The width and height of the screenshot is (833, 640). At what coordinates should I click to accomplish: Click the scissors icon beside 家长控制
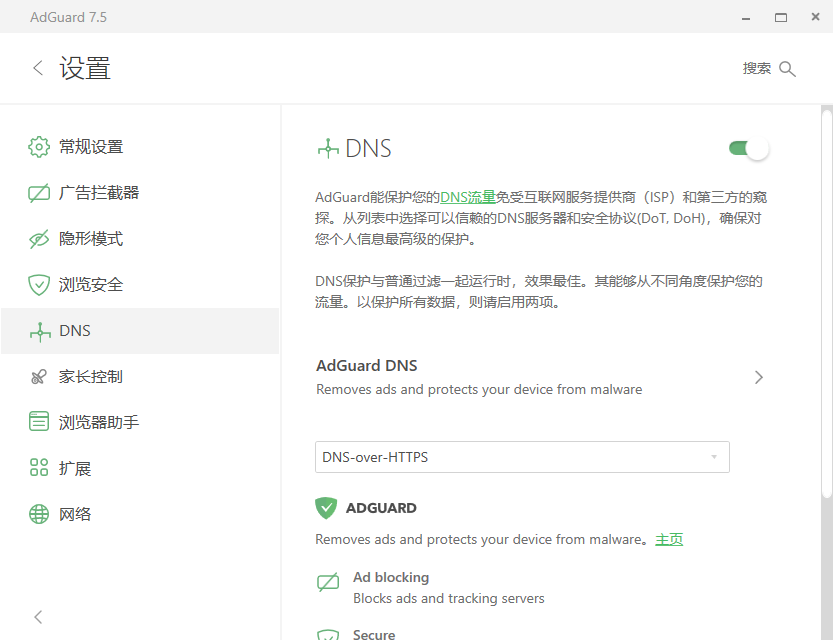pos(39,377)
